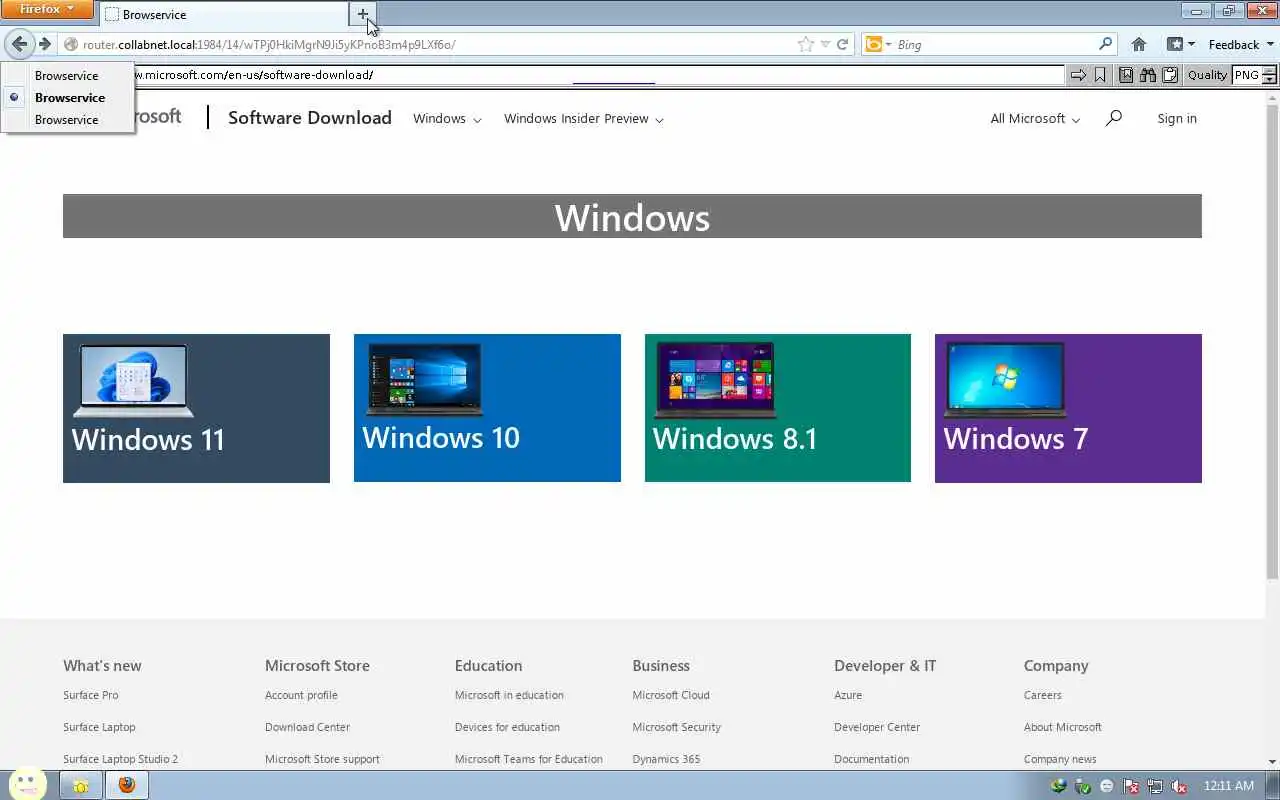Open the Microsoft site search icon
Image resolution: width=1280 pixels, height=800 pixels.
coord(1114,118)
